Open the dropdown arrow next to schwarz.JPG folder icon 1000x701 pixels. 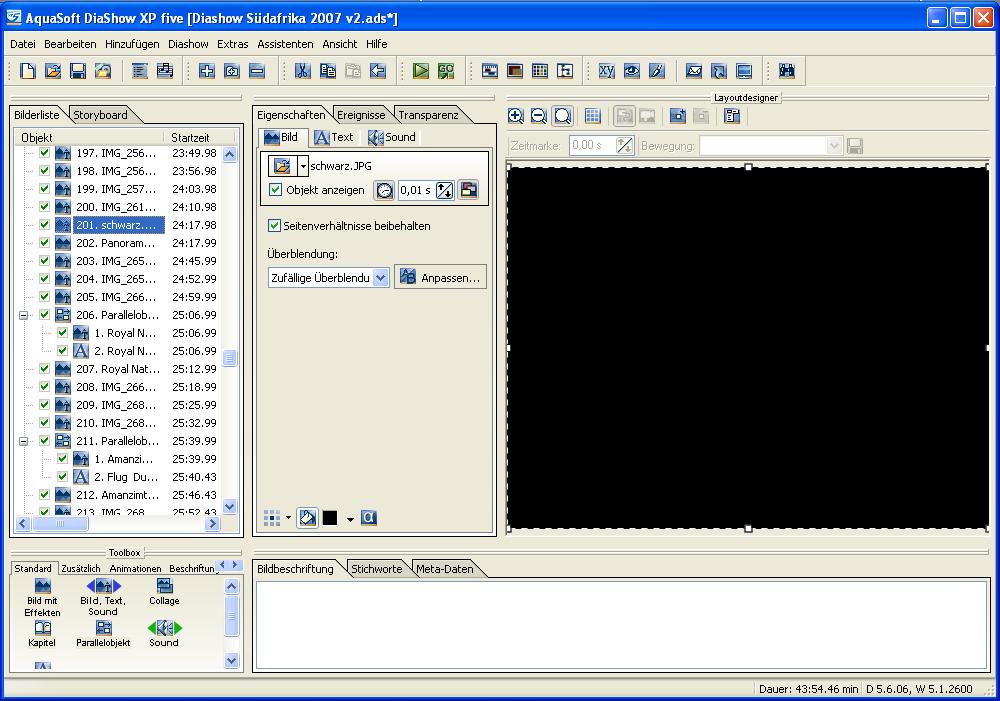pyautogui.click(x=303, y=166)
